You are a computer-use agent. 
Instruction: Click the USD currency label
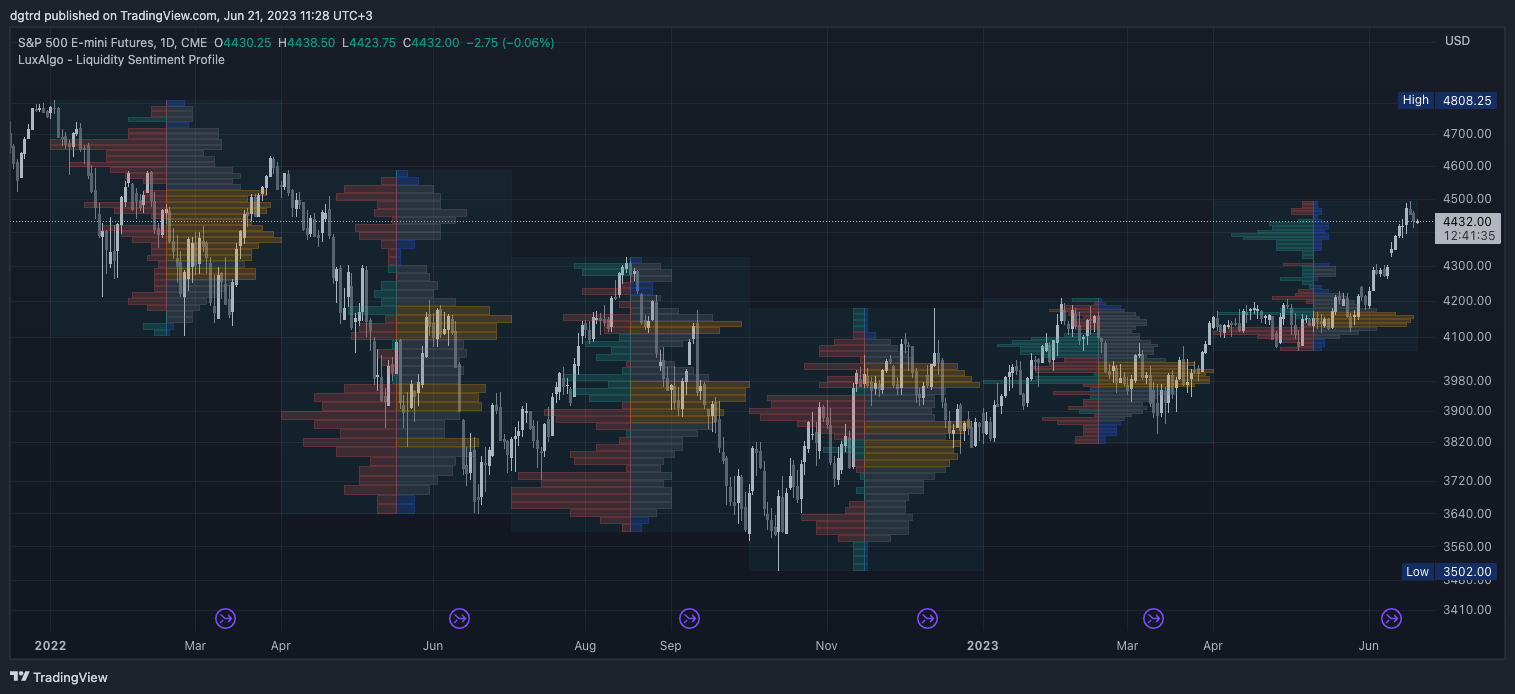tap(1457, 41)
